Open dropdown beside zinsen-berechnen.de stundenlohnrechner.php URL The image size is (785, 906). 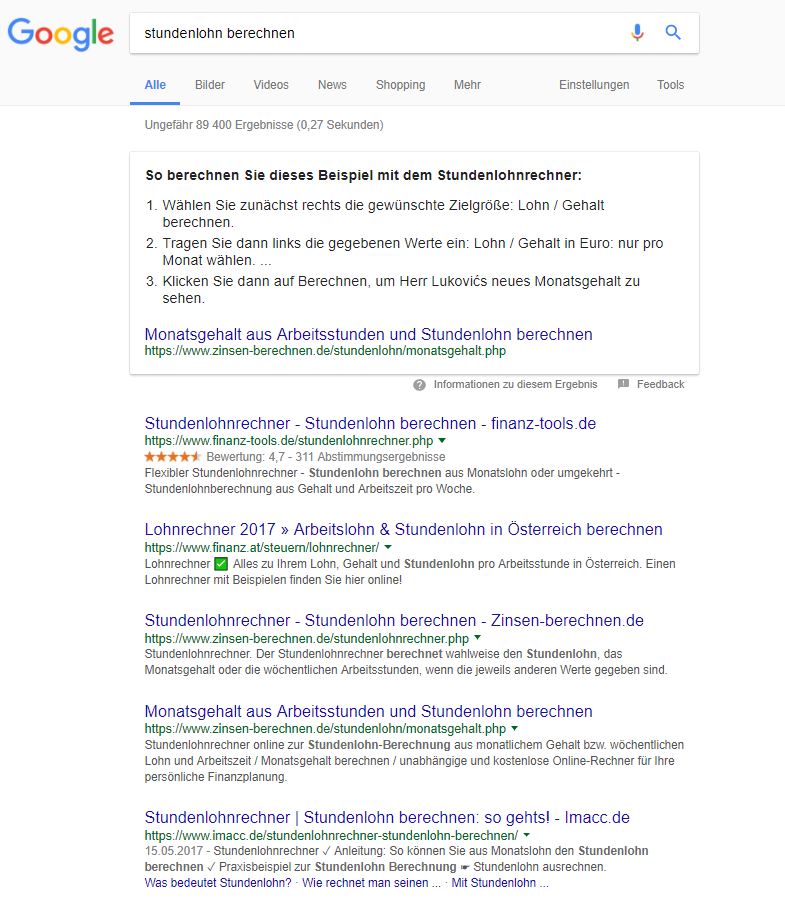[x=478, y=637]
